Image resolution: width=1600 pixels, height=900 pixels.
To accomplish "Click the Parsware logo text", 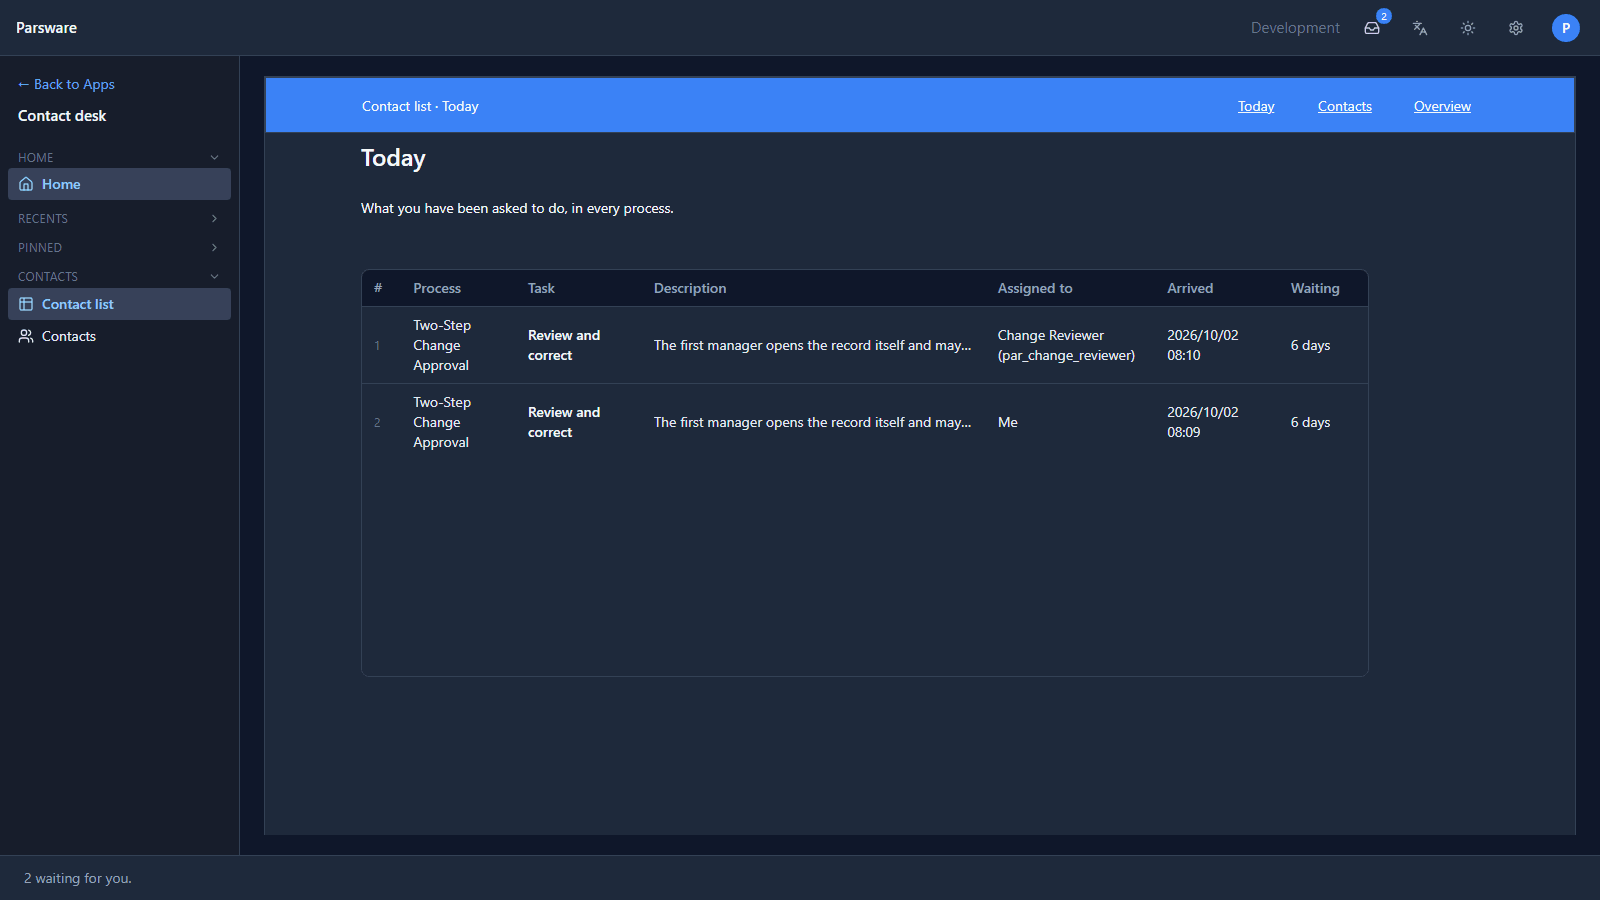I will (x=46, y=28).
